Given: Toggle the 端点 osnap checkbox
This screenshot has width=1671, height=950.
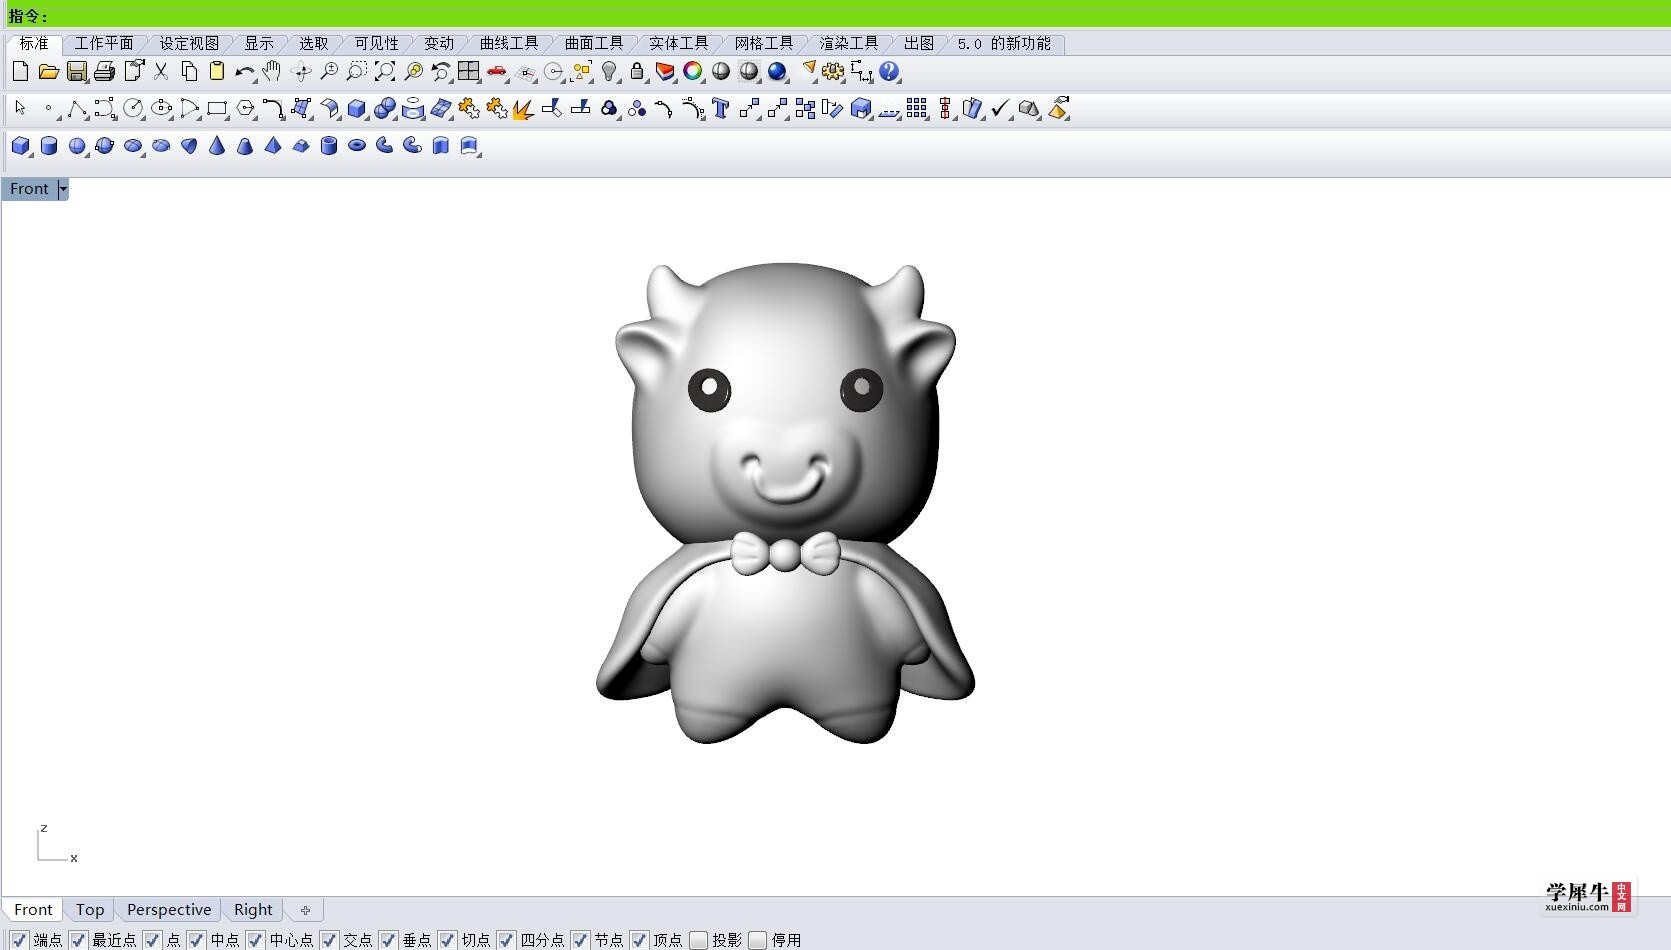Looking at the screenshot, I should click(19, 940).
